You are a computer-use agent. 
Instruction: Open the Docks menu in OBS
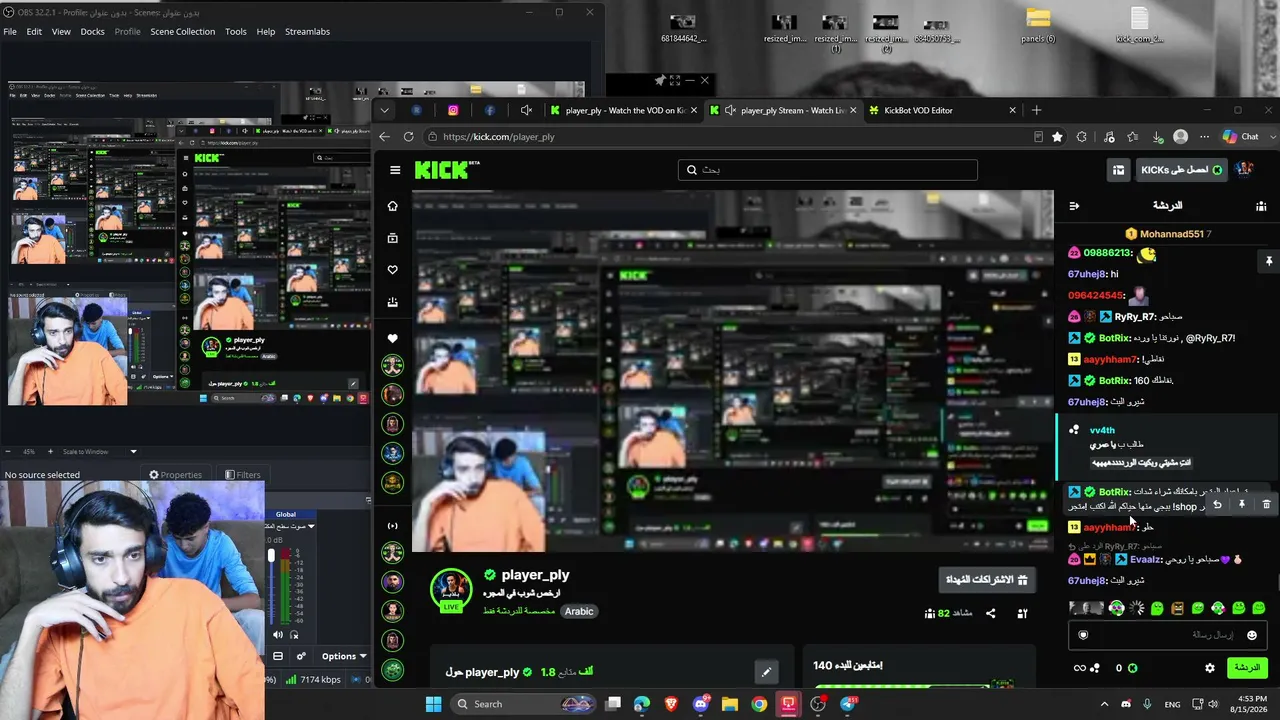(92, 32)
